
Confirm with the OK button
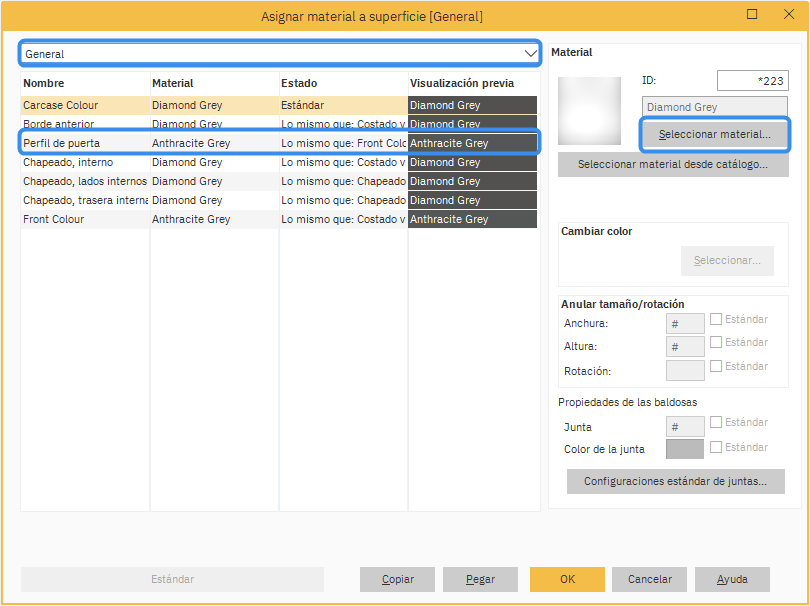(x=567, y=579)
